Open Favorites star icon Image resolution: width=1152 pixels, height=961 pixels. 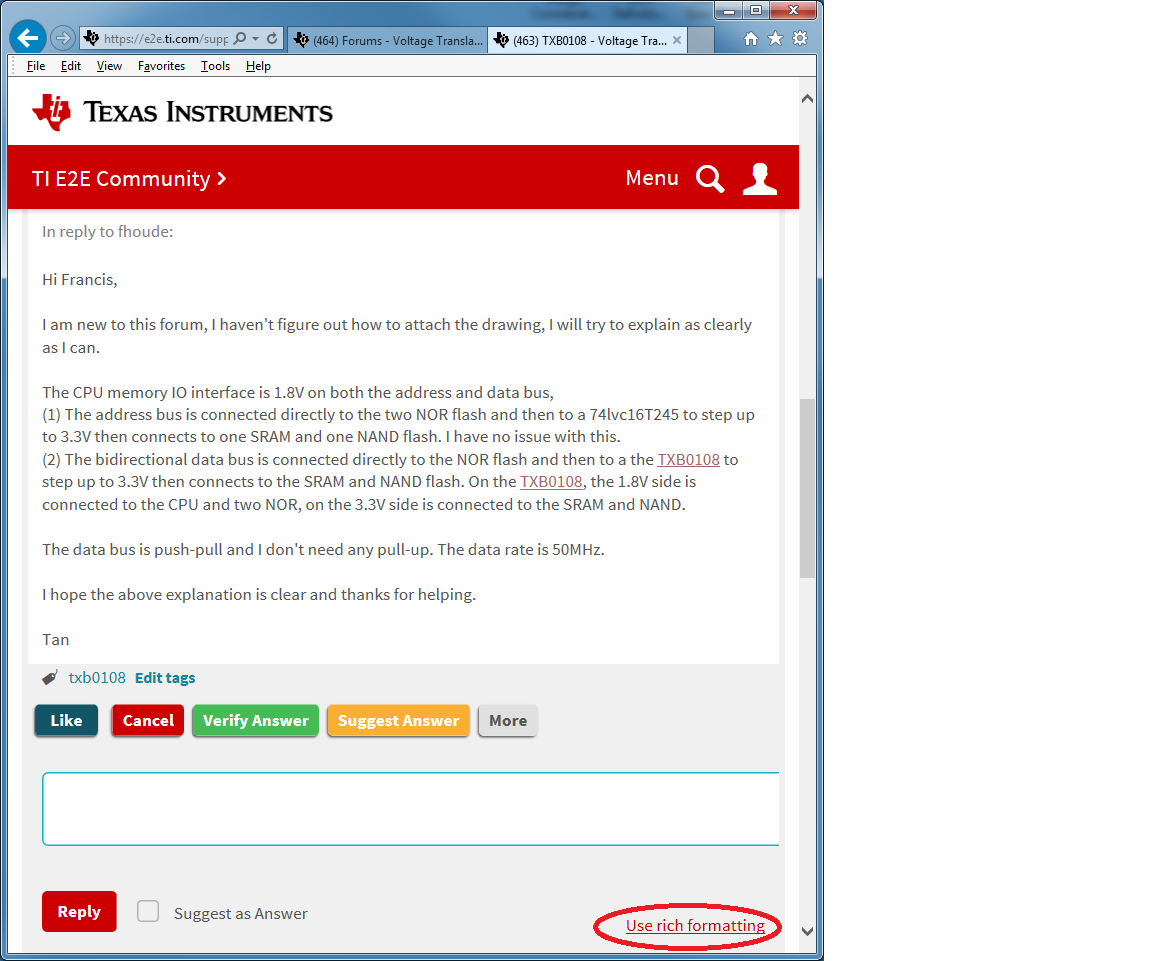[775, 38]
